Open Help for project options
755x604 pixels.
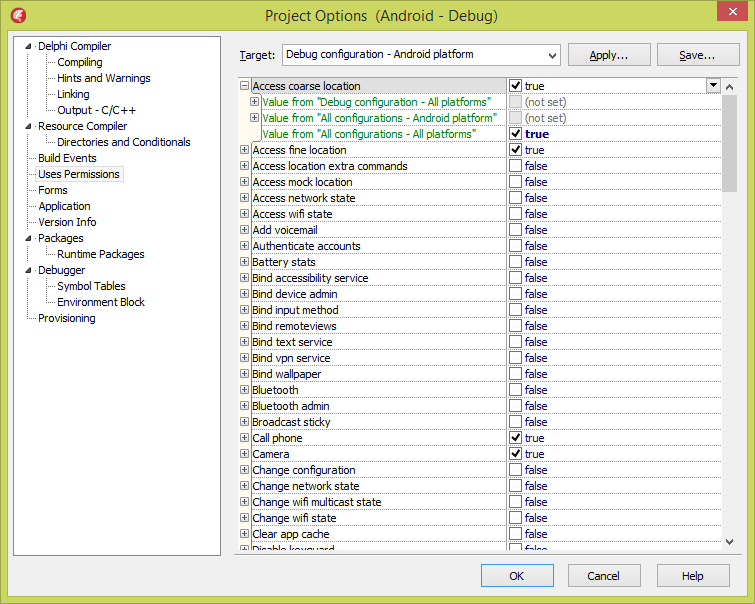tap(693, 576)
